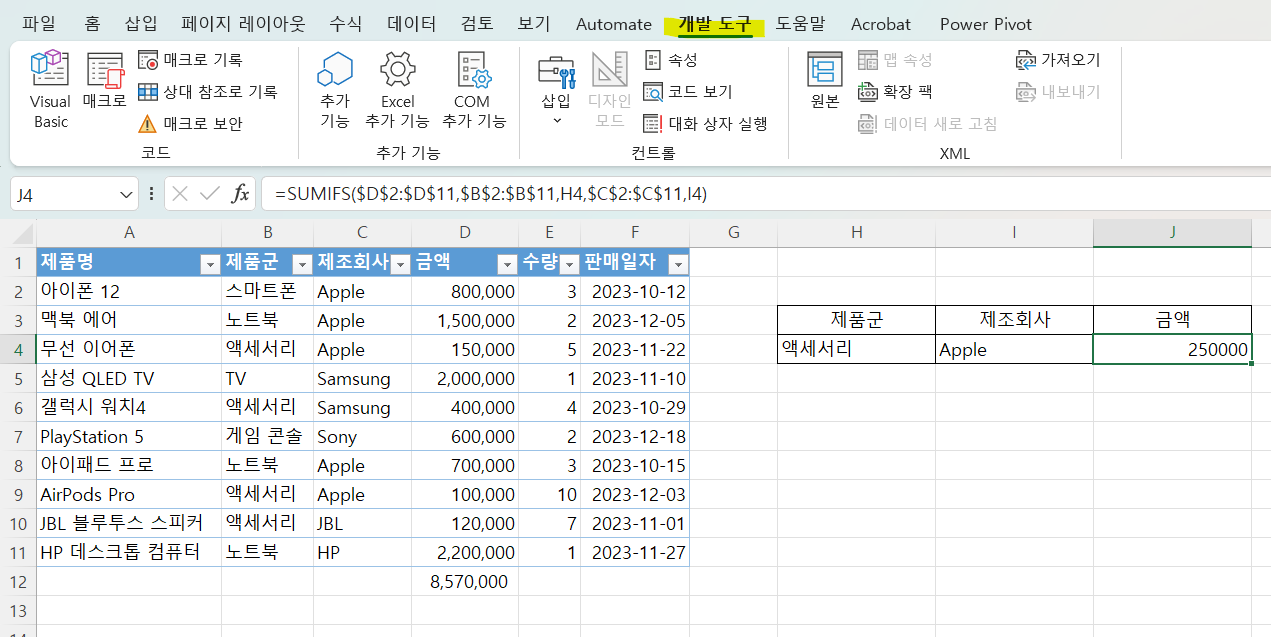Click the enter formula checkmark icon
1271x637 pixels.
(209, 194)
